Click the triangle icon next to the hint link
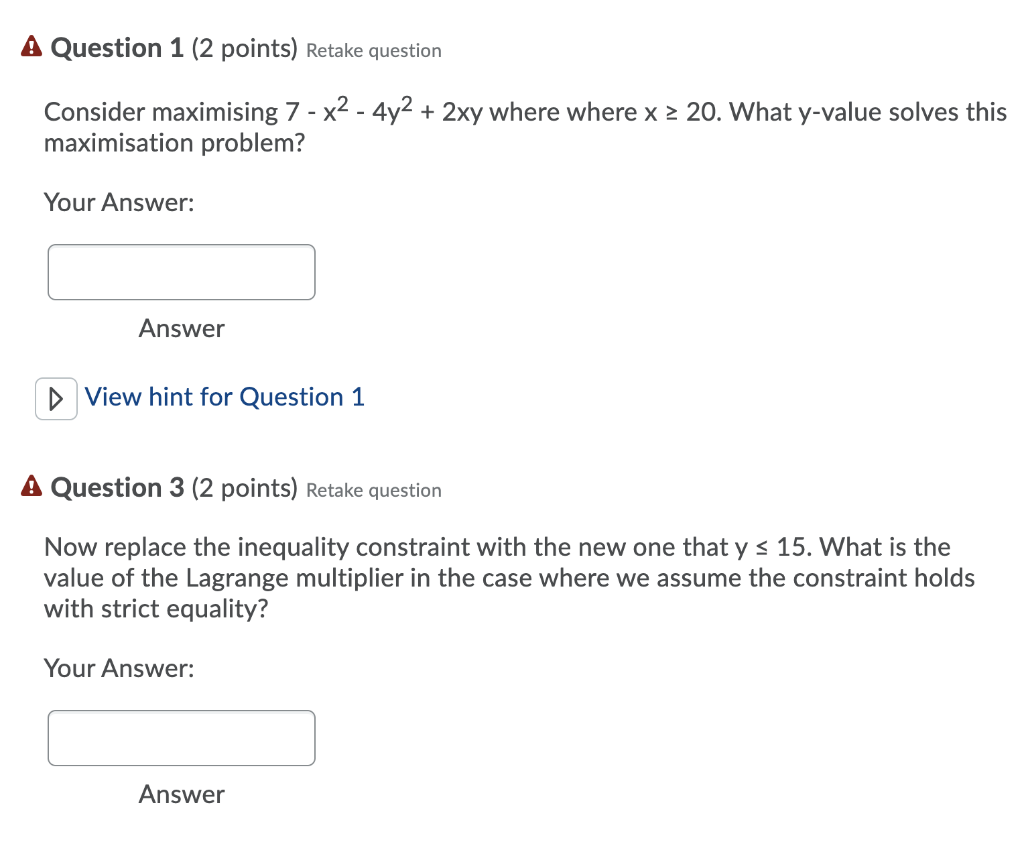 point(56,397)
